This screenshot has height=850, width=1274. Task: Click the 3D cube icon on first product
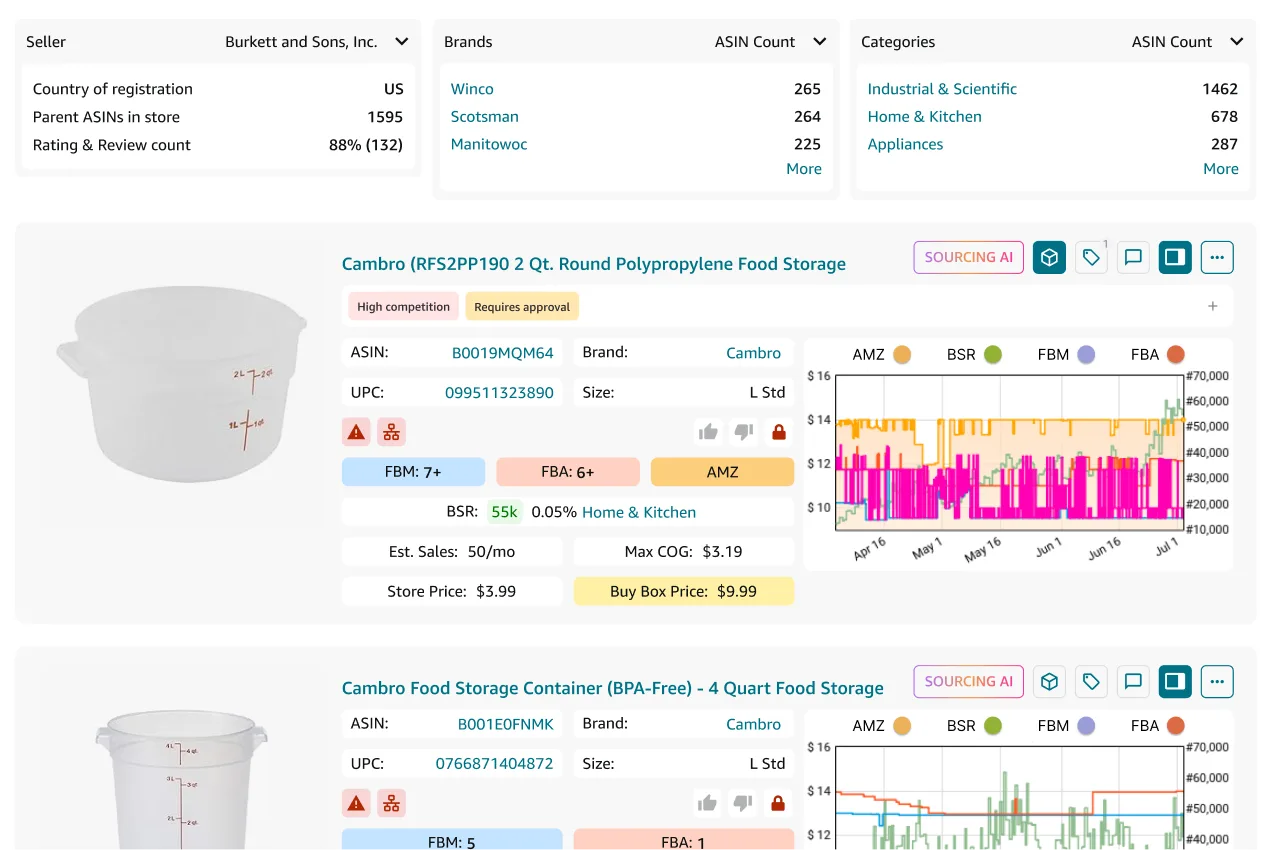(1049, 257)
